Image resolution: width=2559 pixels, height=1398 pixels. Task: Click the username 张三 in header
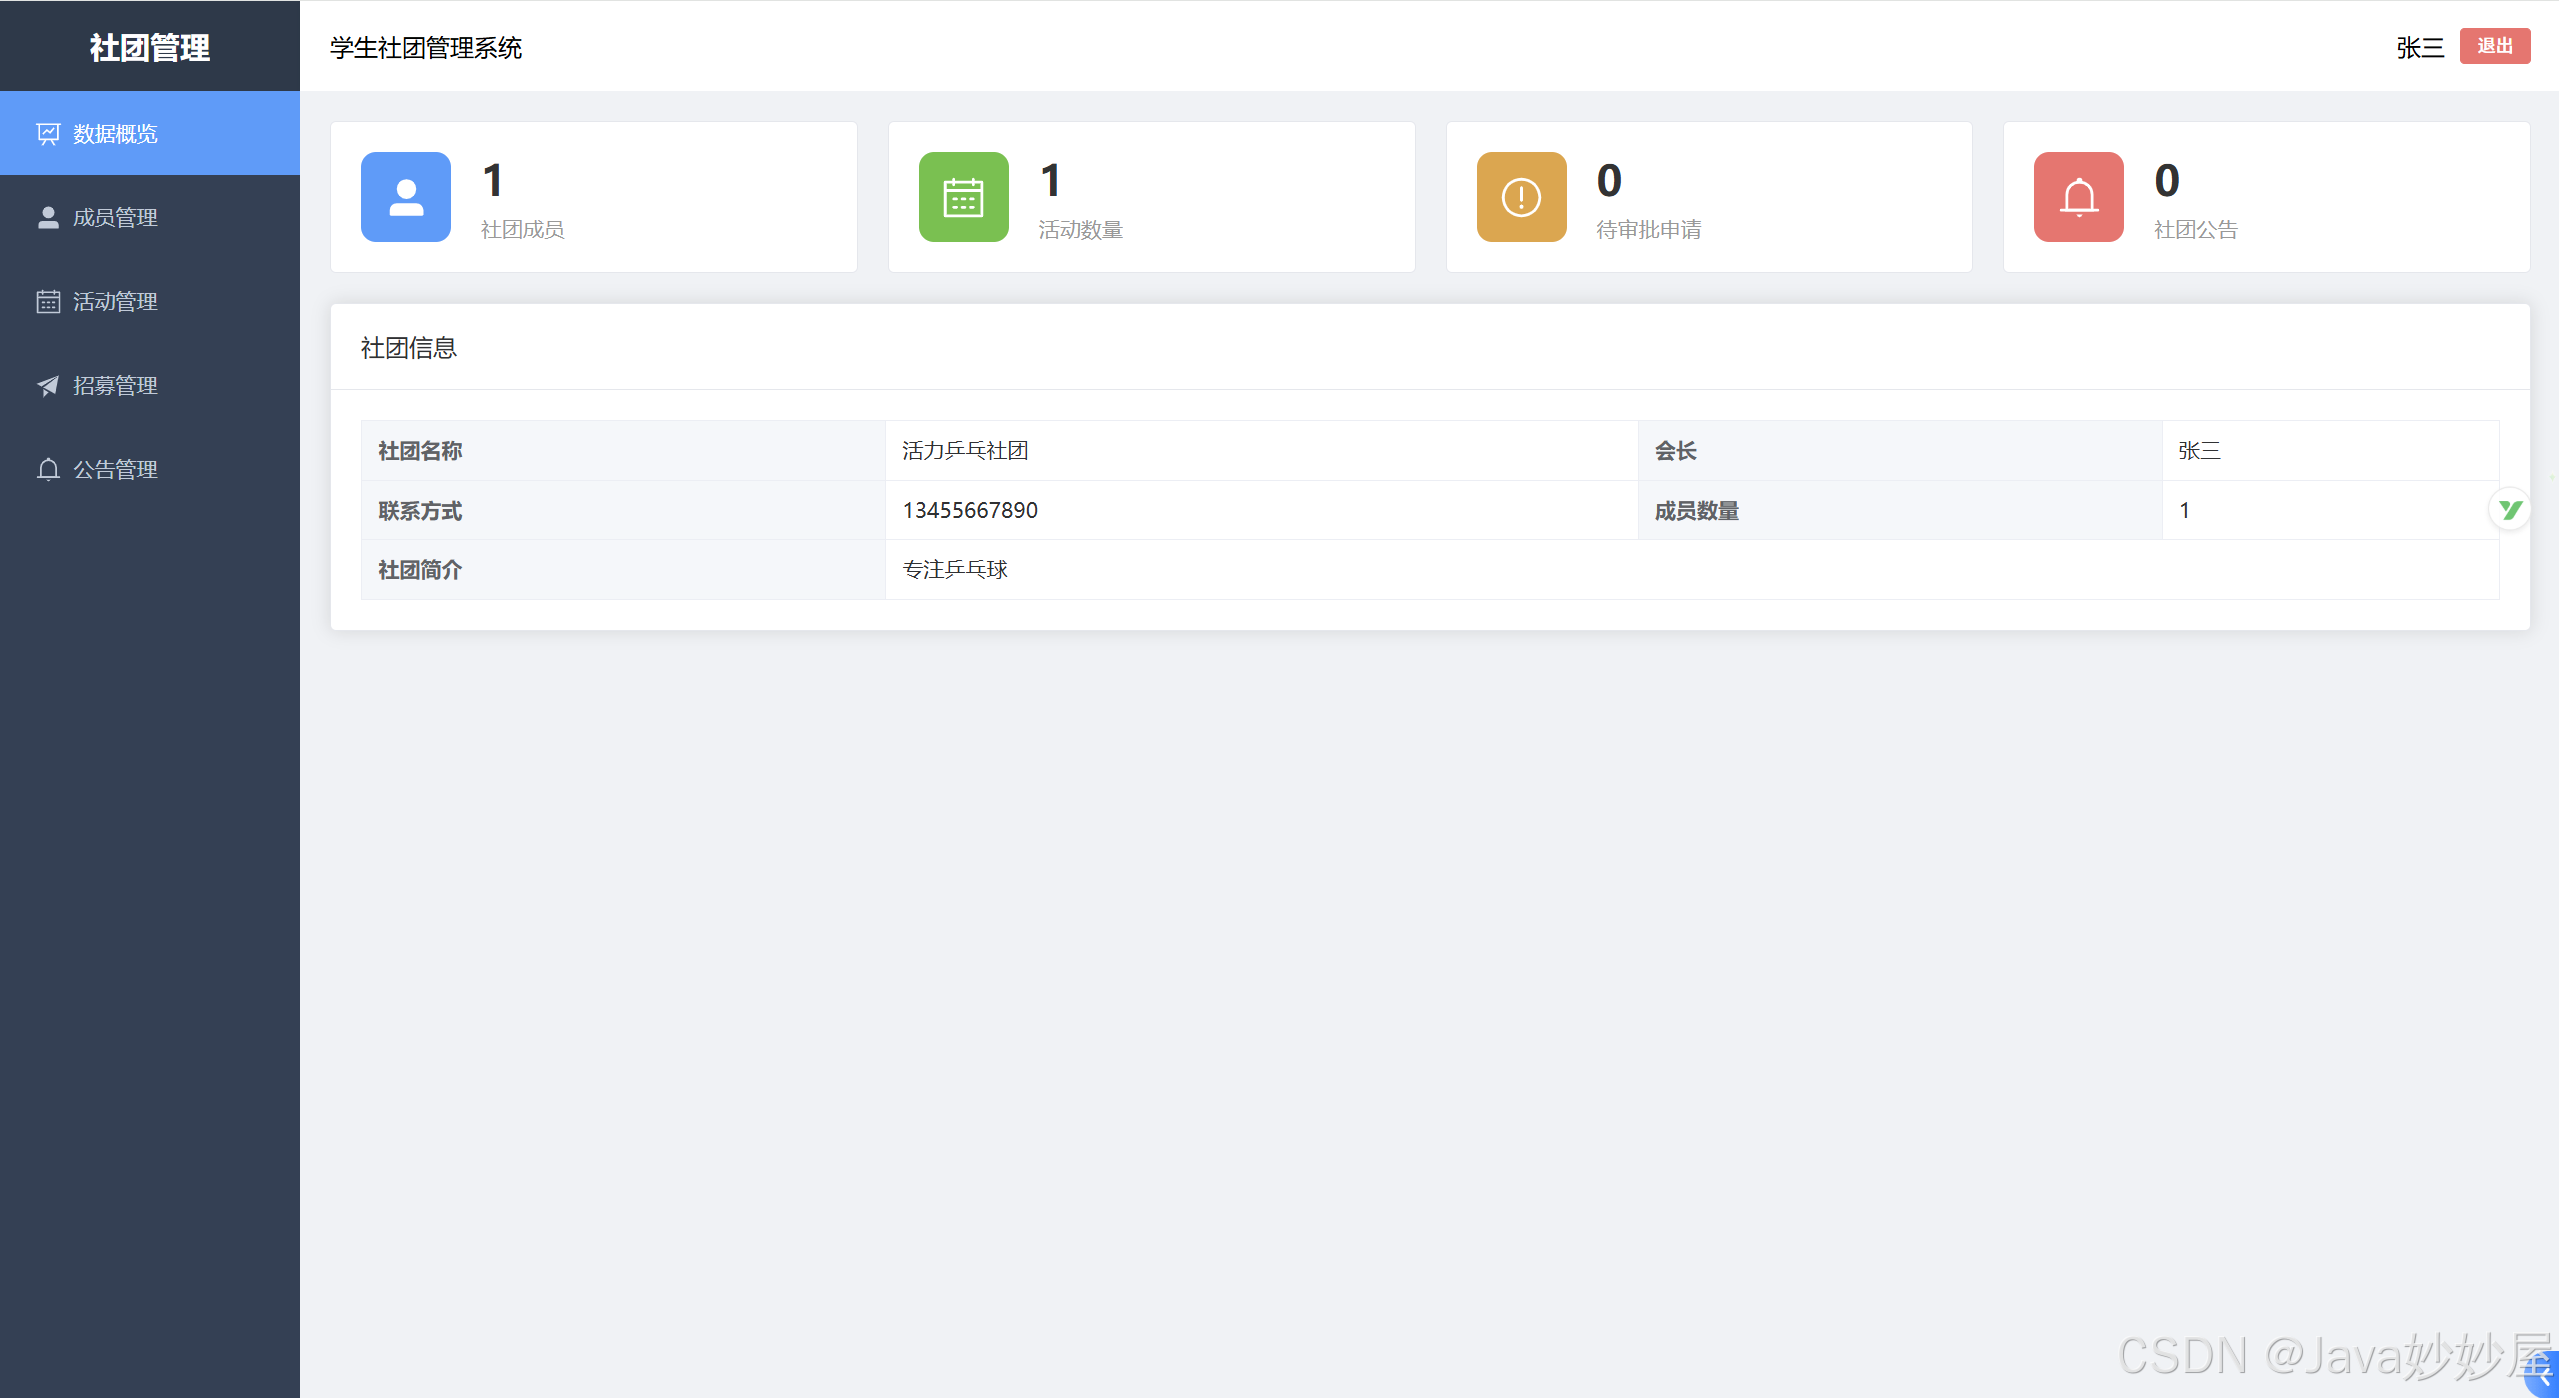(2420, 48)
